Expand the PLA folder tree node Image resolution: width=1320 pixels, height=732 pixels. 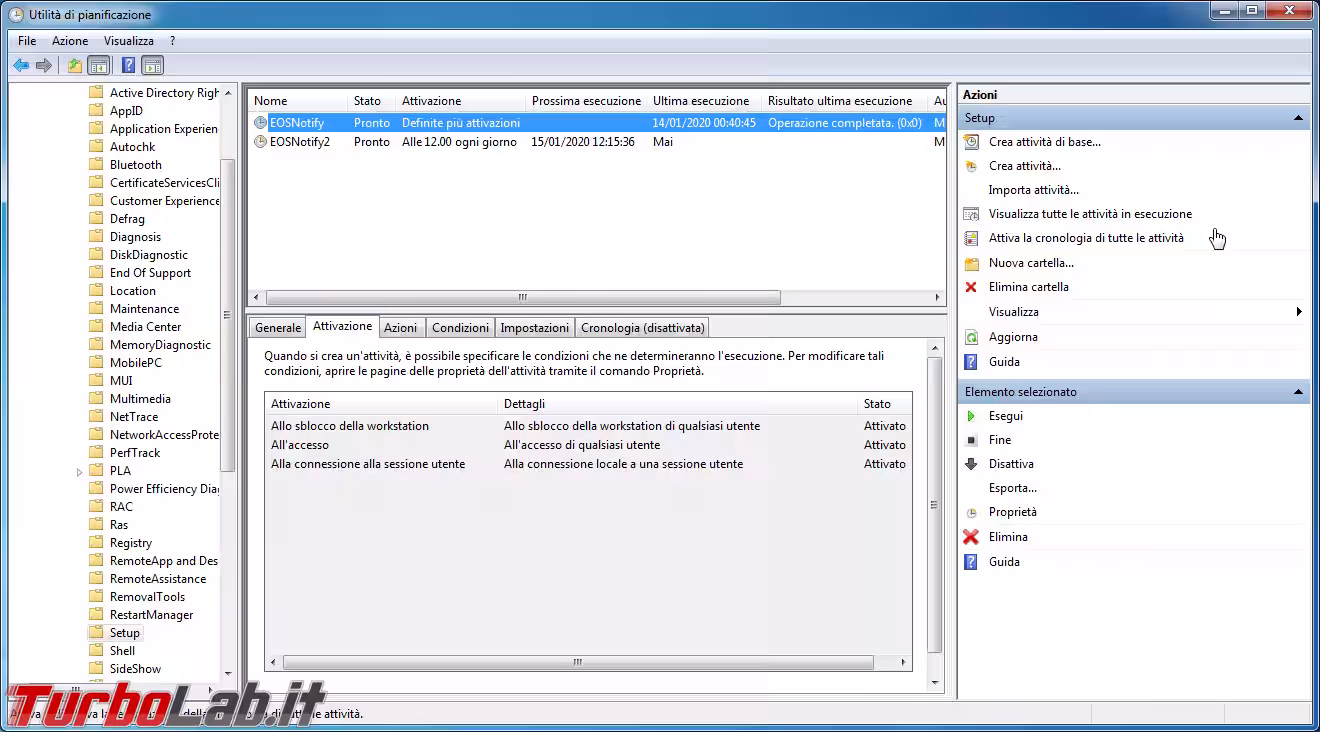pos(80,471)
